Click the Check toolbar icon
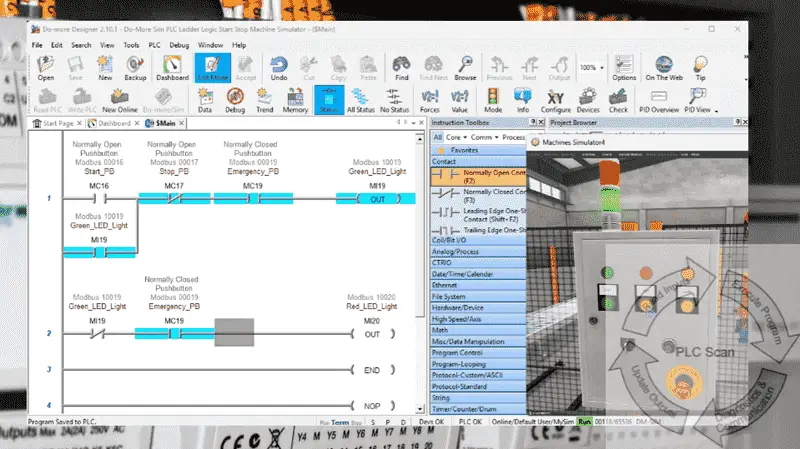 [618, 100]
